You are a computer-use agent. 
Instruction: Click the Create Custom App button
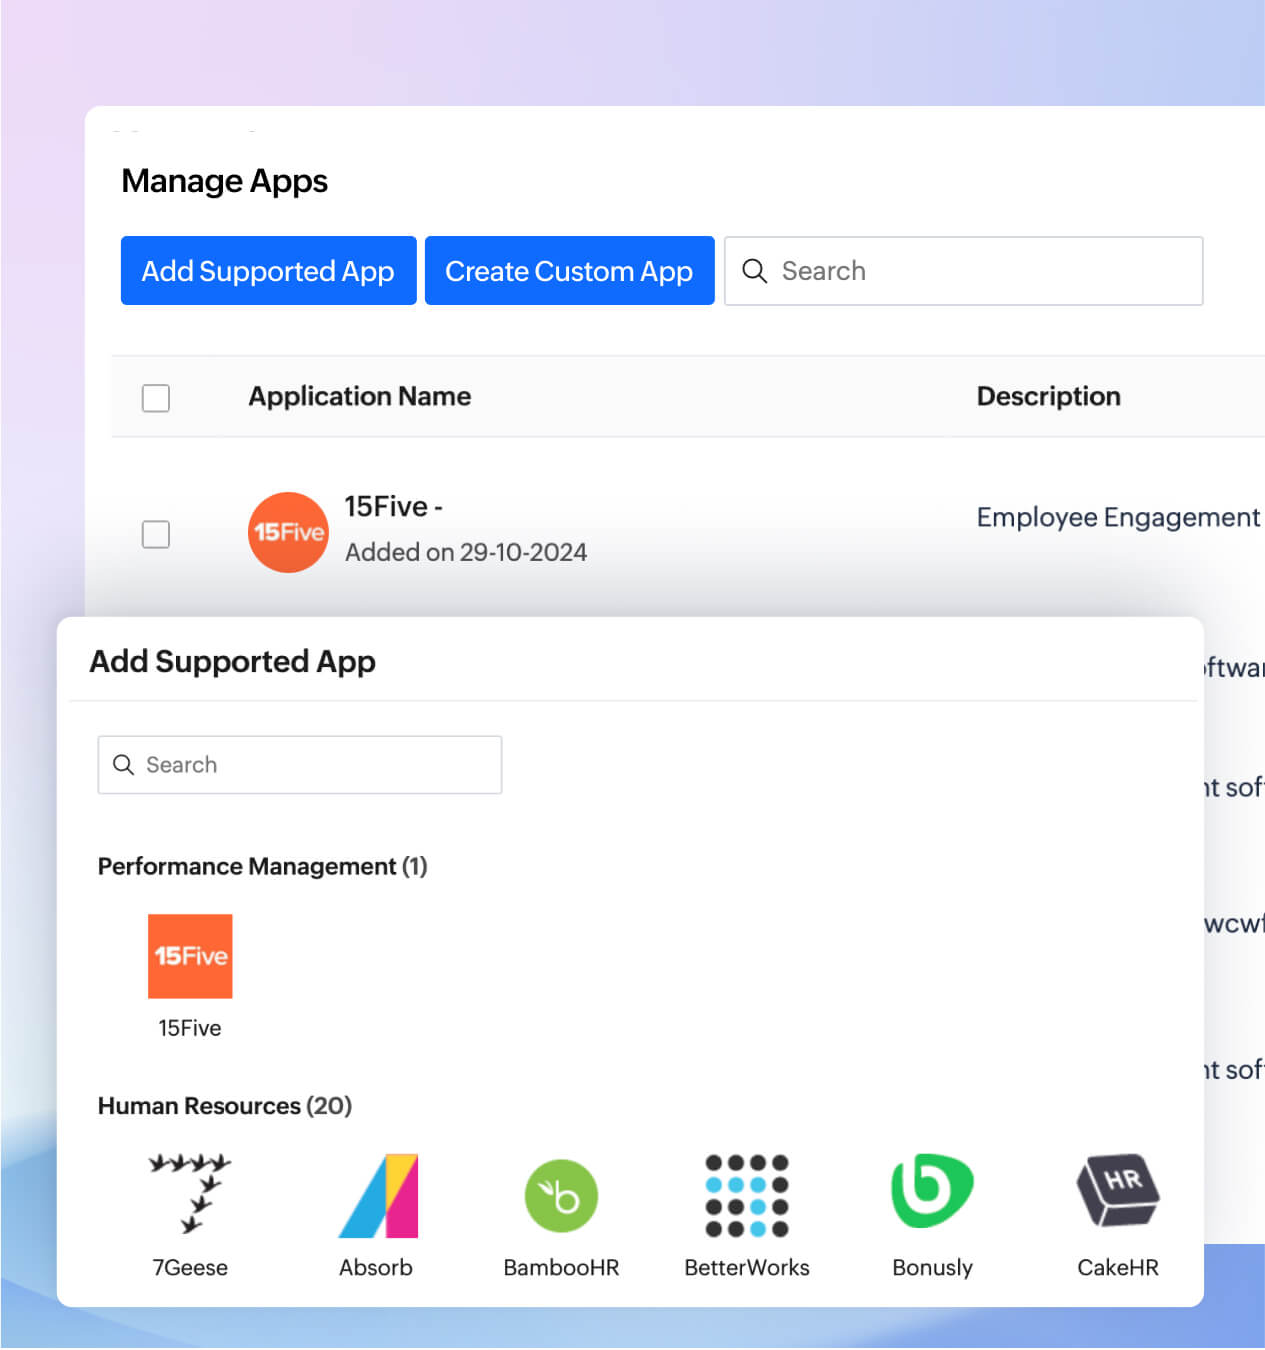point(569,270)
